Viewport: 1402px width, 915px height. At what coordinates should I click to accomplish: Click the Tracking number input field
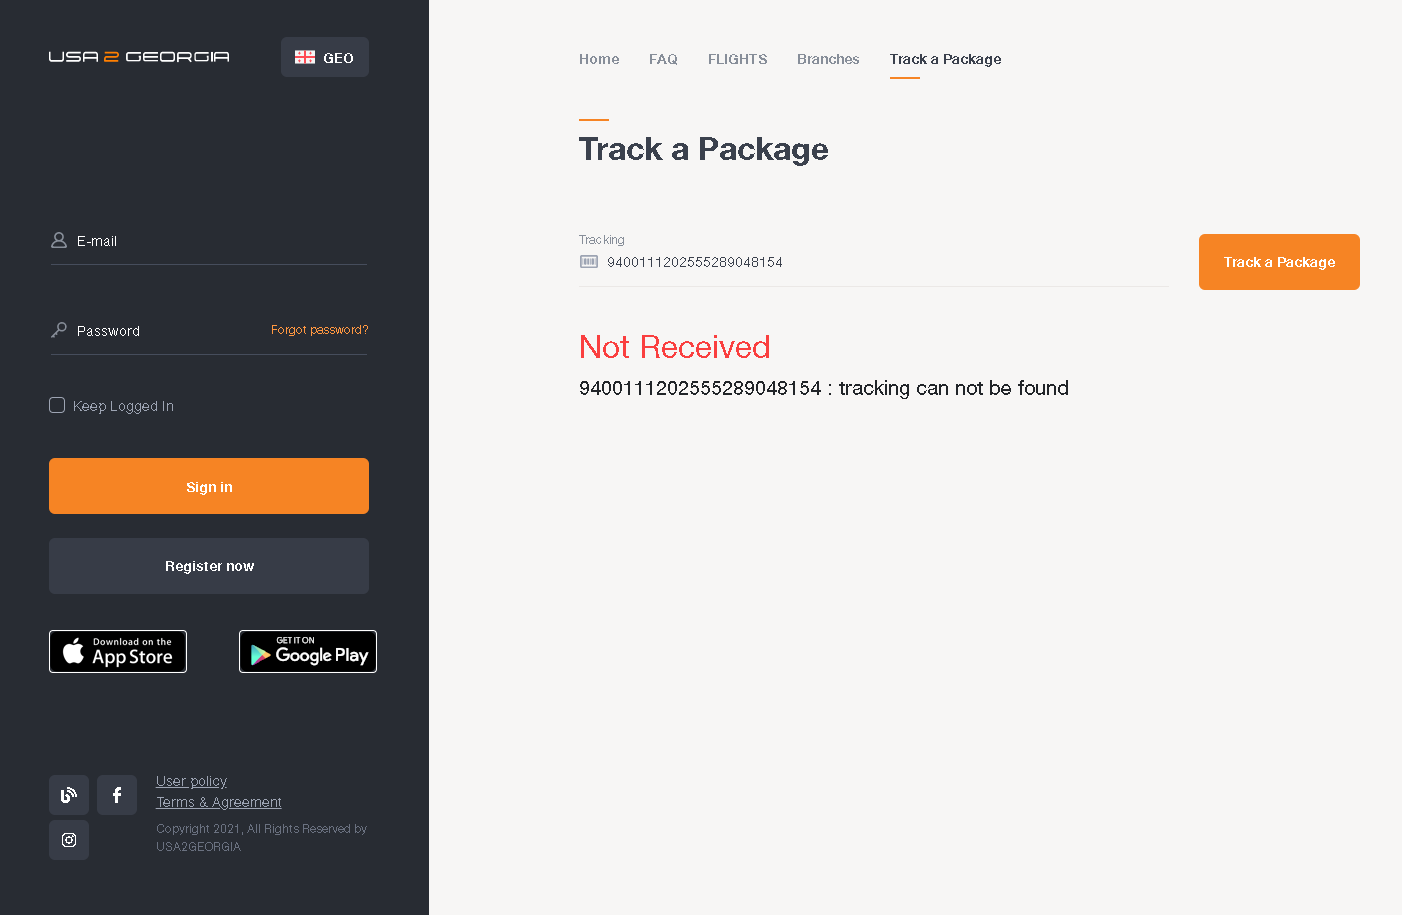click(873, 262)
